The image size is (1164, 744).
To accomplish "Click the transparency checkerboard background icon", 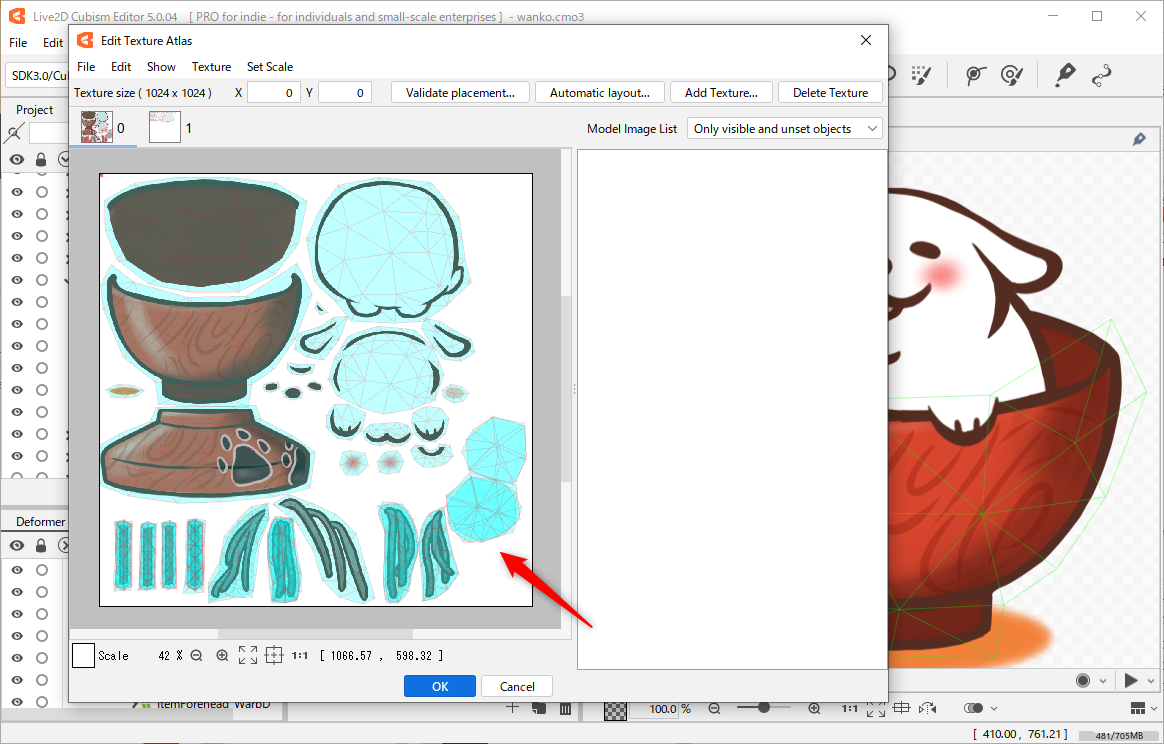I will pos(616,709).
